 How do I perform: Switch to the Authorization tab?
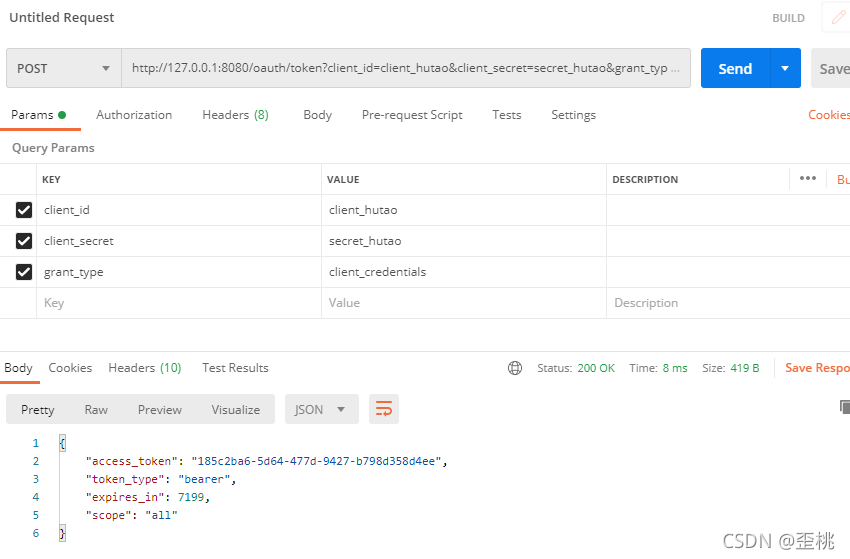pyautogui.click(x=134, y=115)
